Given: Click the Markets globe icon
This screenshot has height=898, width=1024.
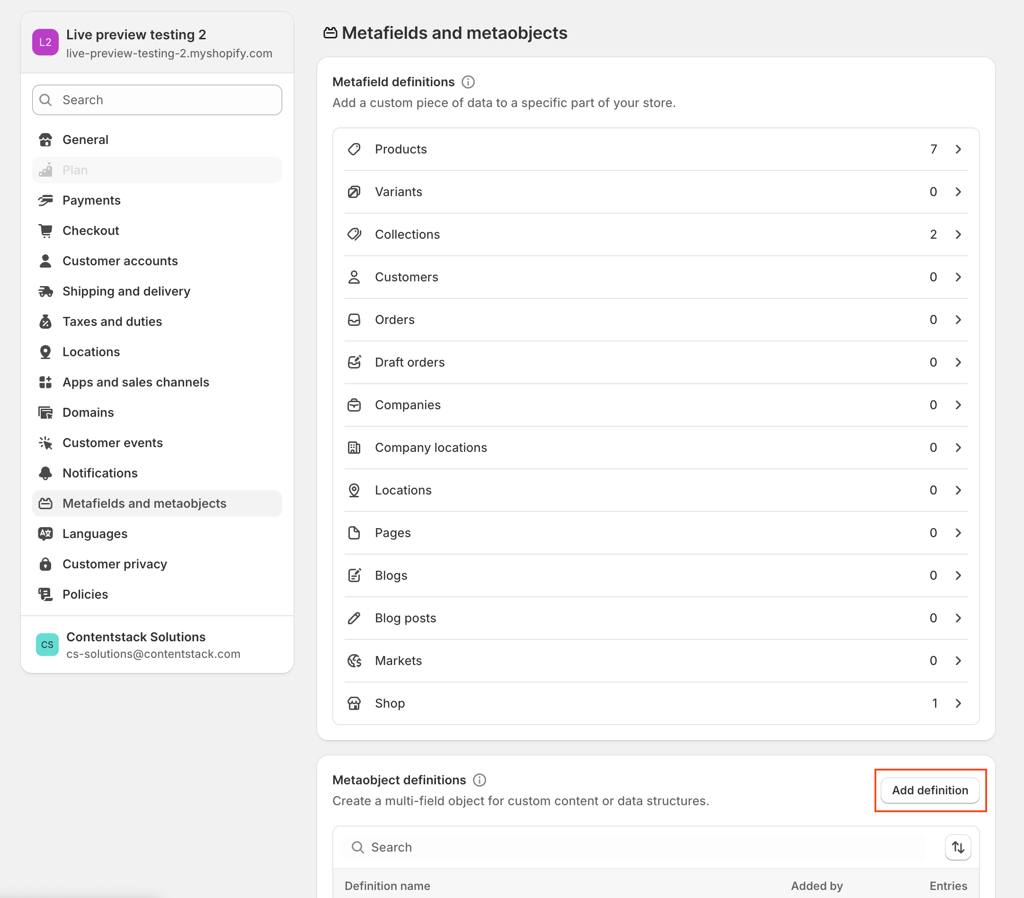Looking at the screenshot, I should 354,661.
